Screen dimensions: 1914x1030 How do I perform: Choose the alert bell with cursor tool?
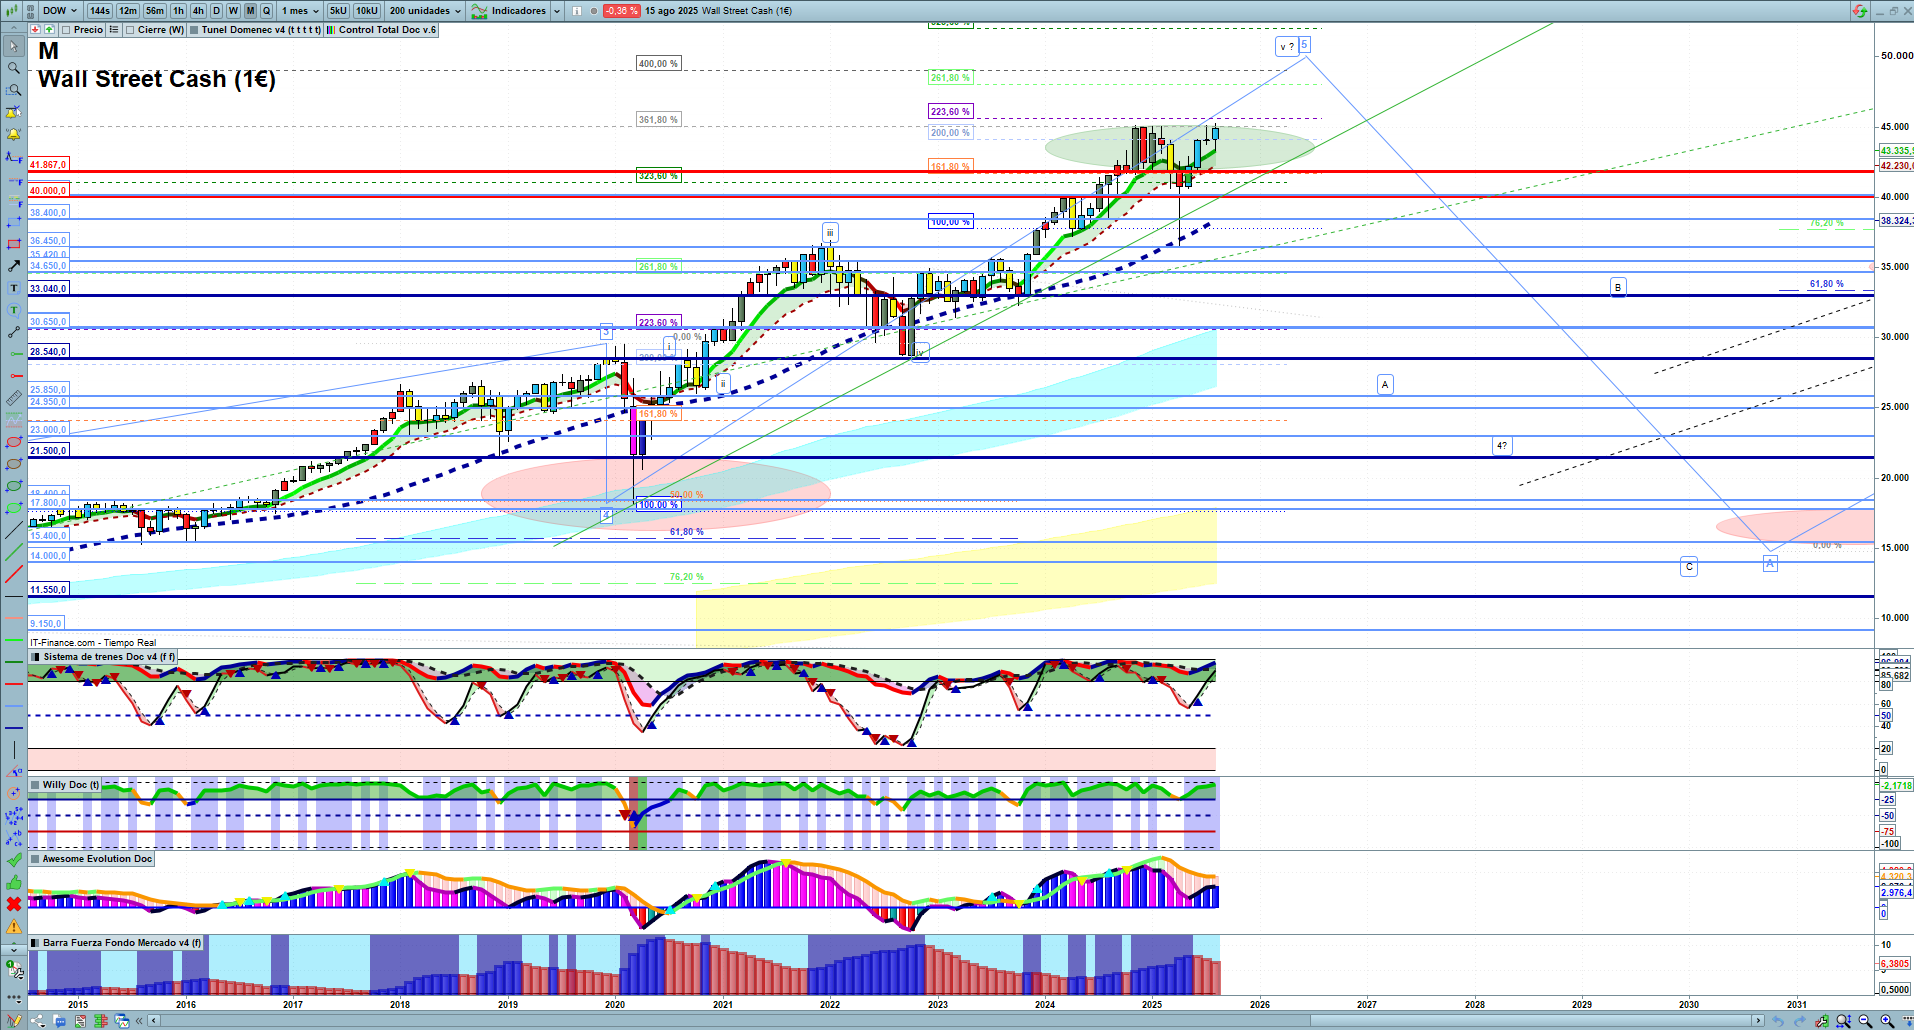tap(14, 112)
